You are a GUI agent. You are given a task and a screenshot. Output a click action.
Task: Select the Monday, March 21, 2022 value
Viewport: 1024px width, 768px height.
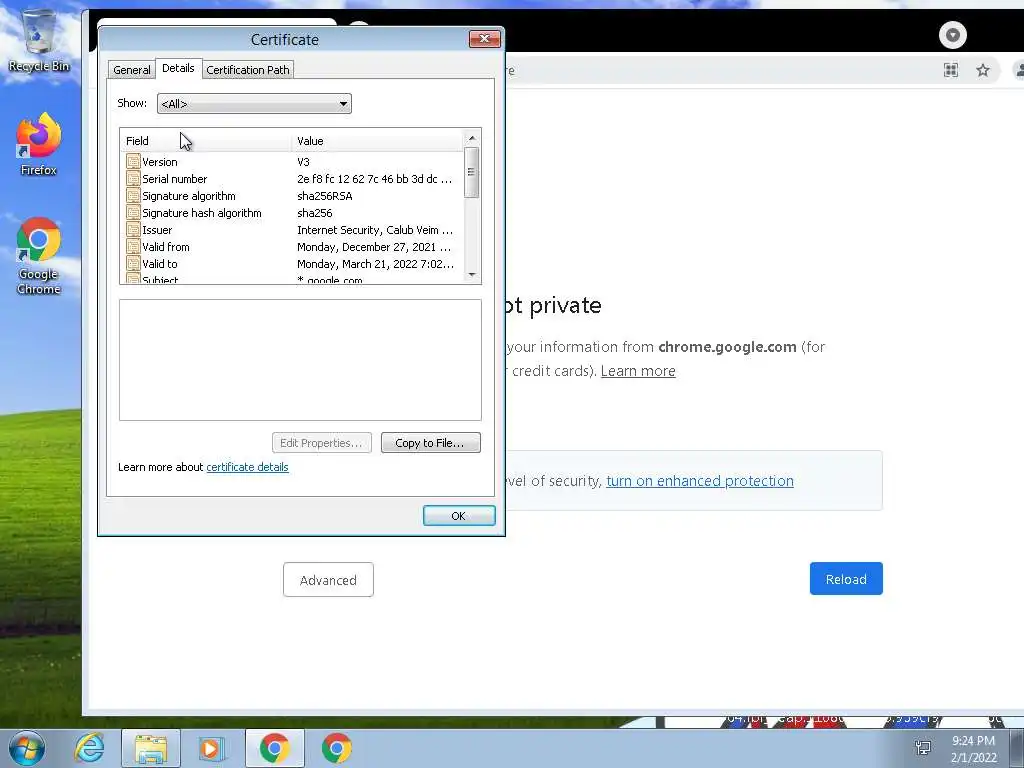tap(376, 264)
